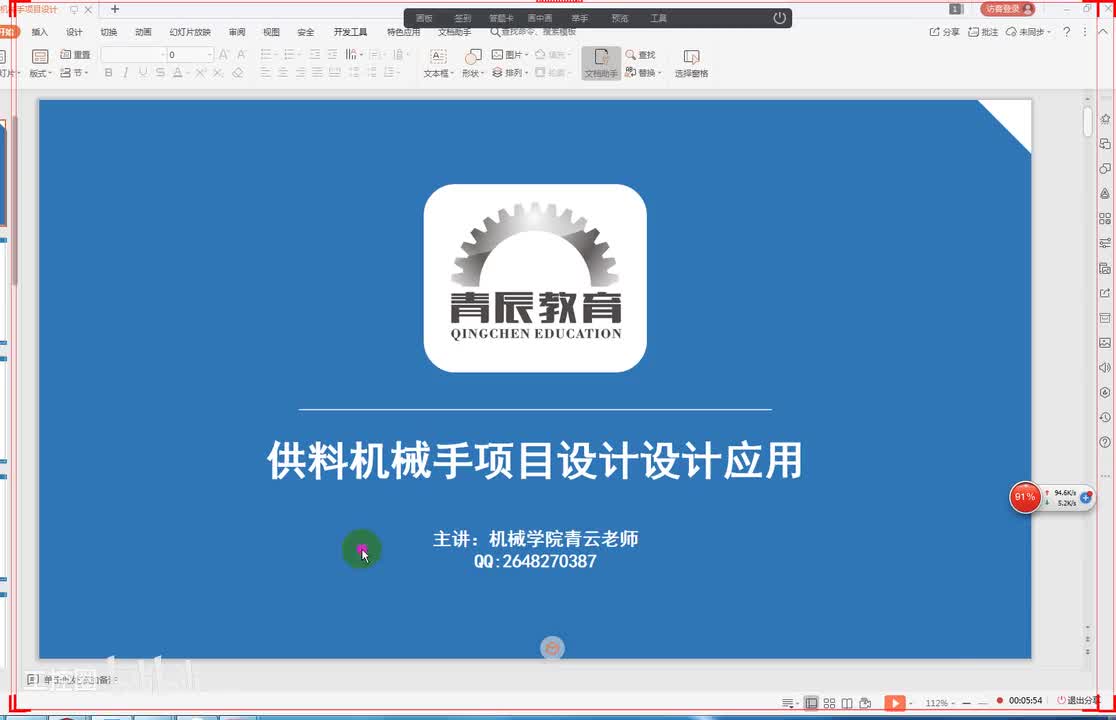The height and width of the screenshot is (720, 1116).
Task: Click the command search box
Action: [534, 32]
